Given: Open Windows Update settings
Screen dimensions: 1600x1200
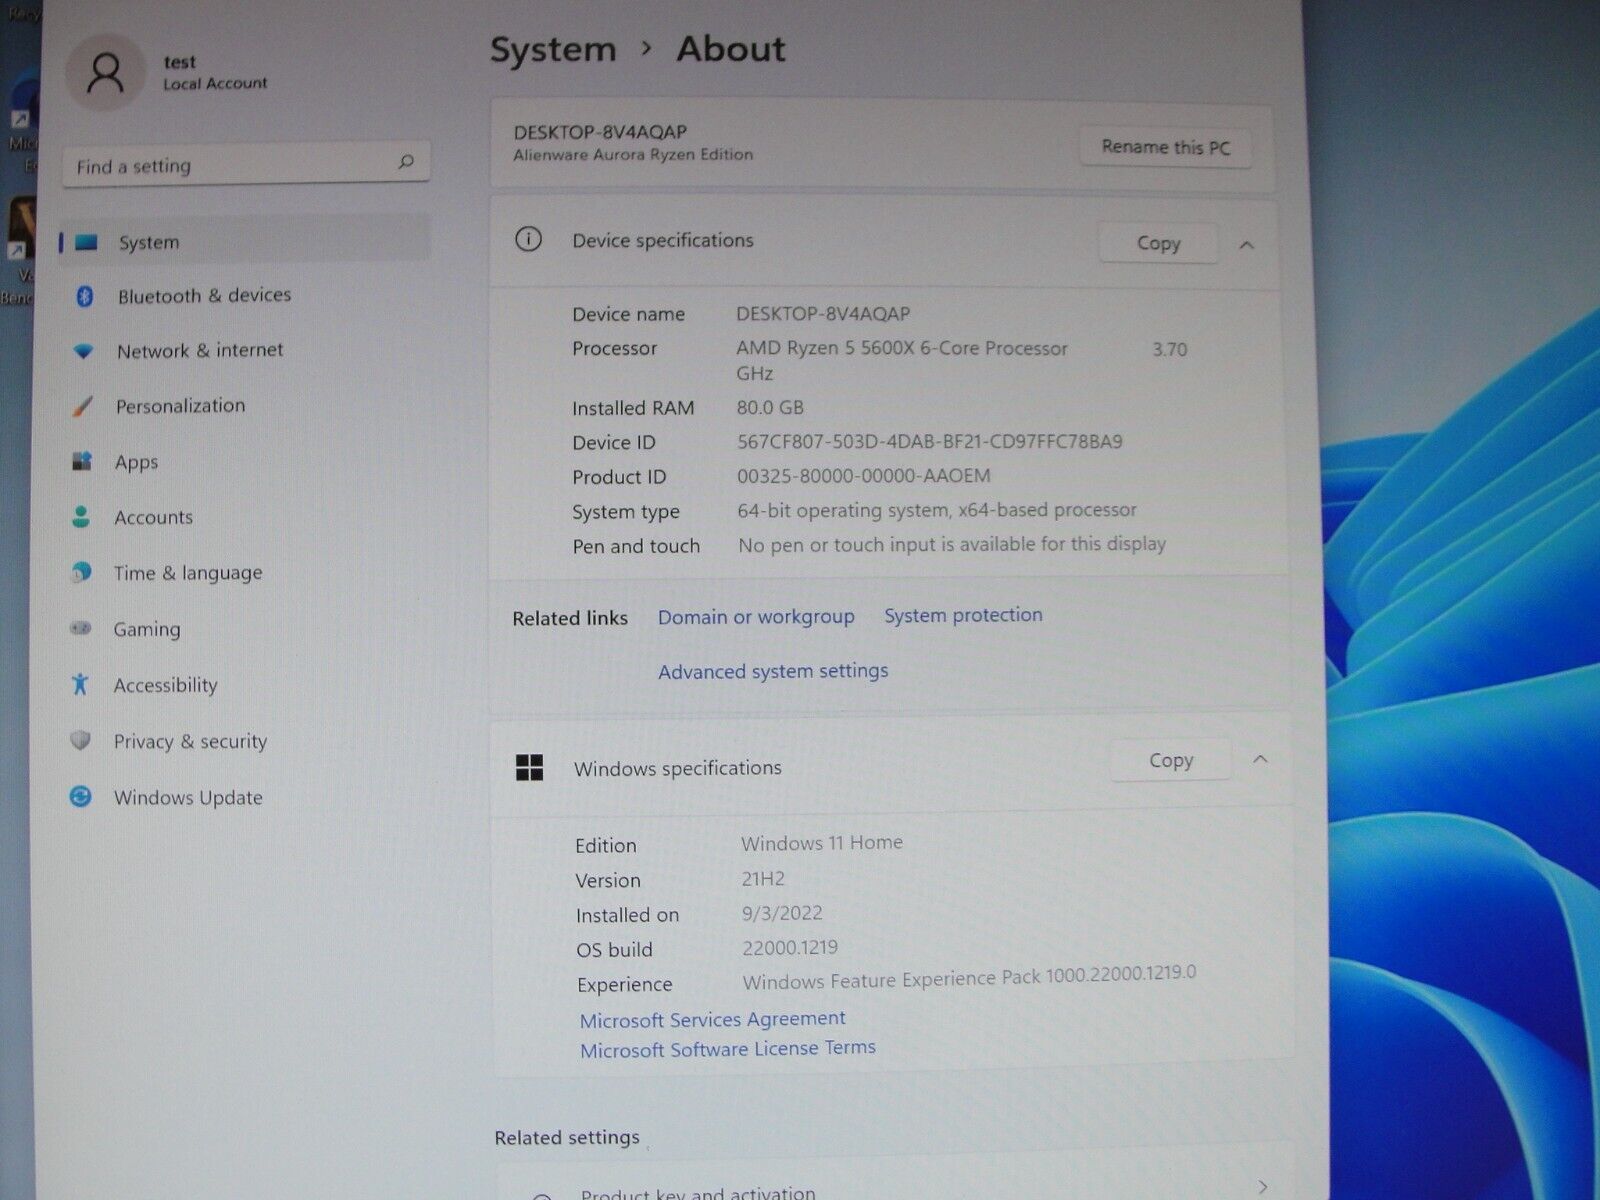Looking at the screenshot, I should point(188,797).
